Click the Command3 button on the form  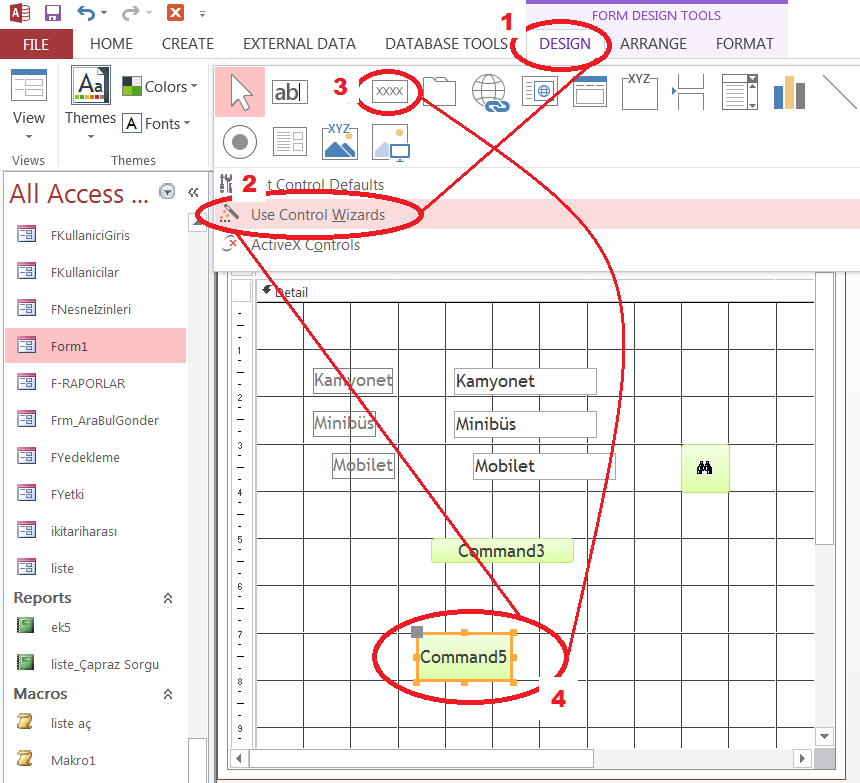point(502,551)
